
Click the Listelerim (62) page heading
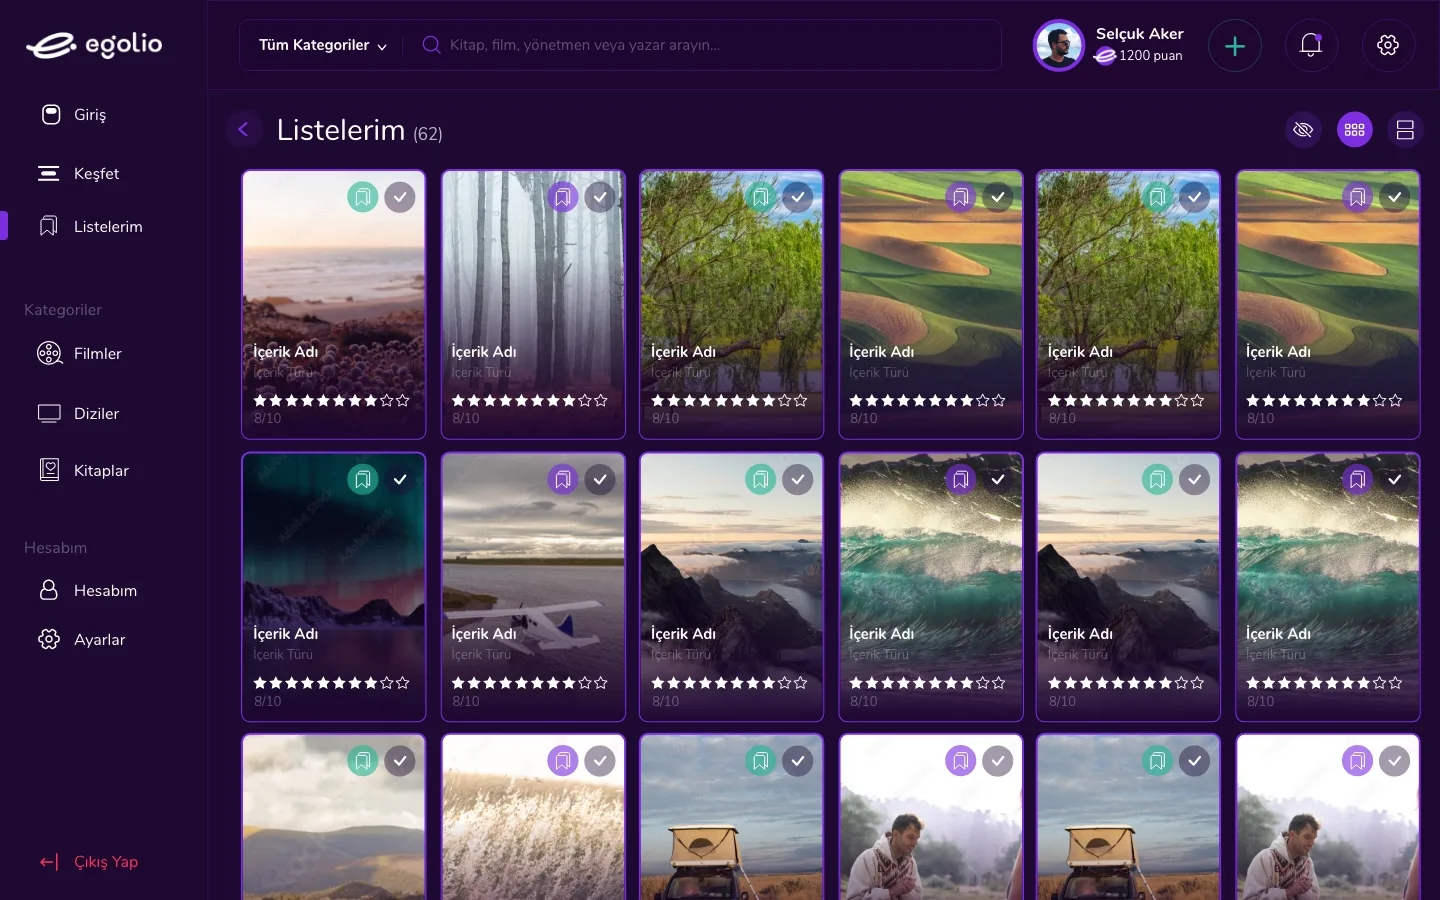359,130
